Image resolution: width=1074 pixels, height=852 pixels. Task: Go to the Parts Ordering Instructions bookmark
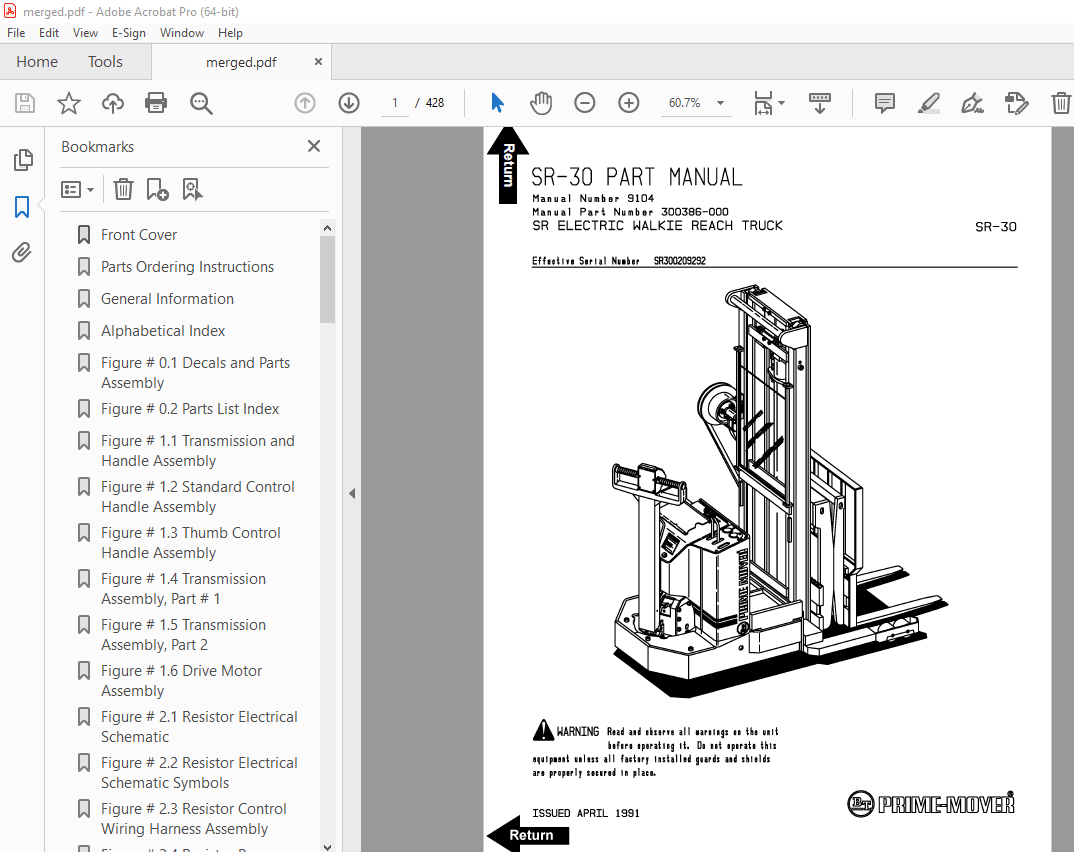coord(187,266)
